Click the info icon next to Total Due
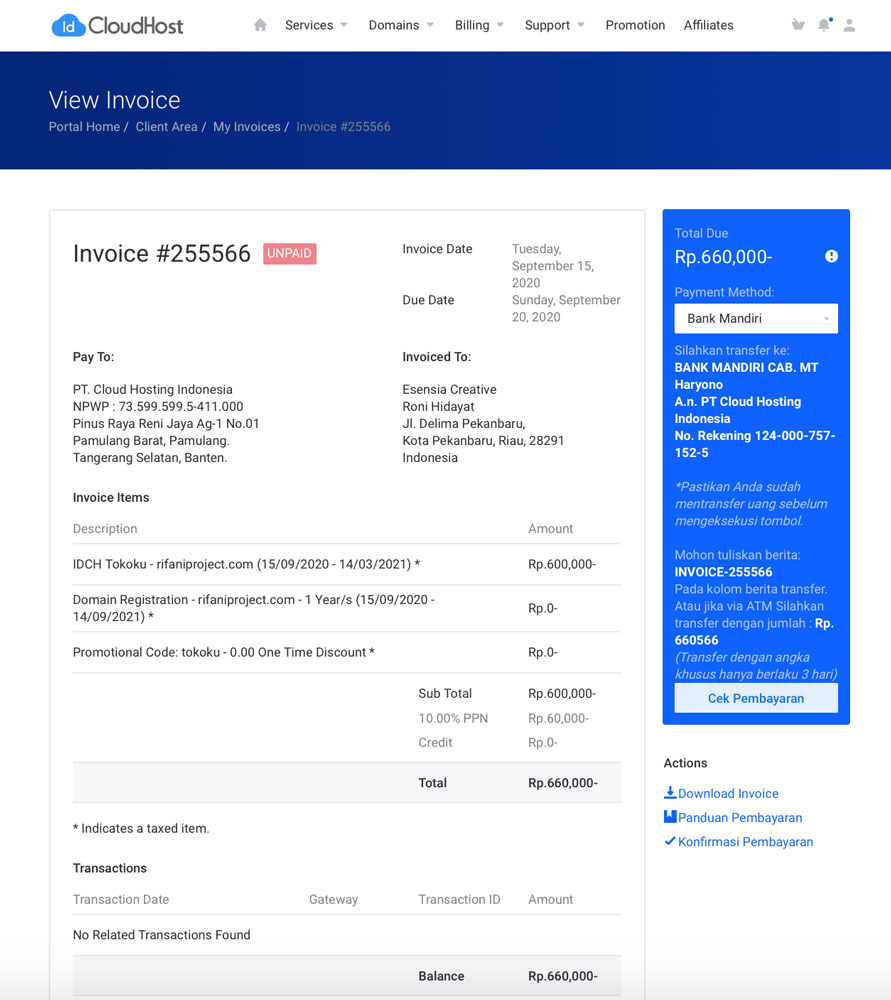Viewport: 891px width, 1000px height. coord(831,256)
